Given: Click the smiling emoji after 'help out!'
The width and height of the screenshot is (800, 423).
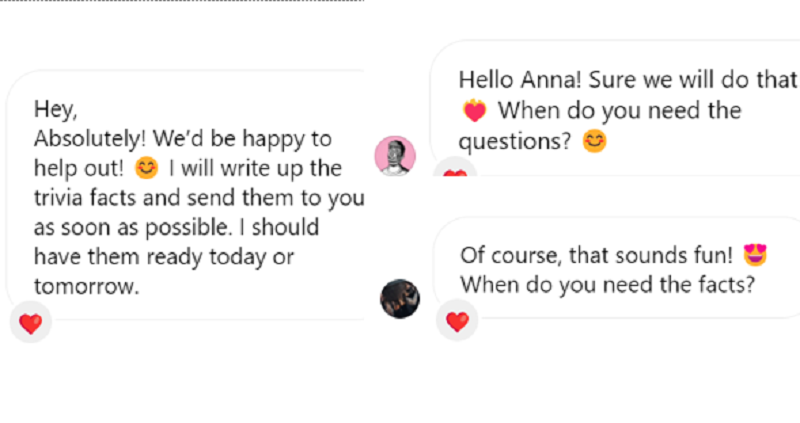Looking at the screenshot, I should 146,168.
